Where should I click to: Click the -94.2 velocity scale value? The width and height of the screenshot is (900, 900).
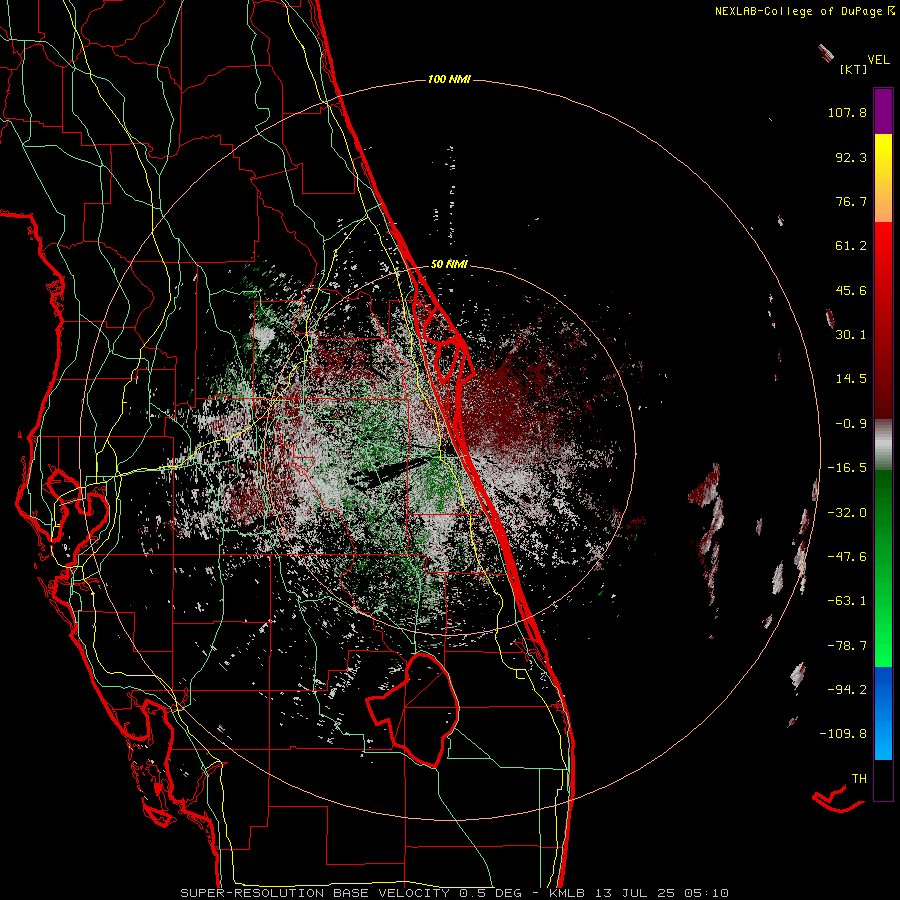coord(847,689)
